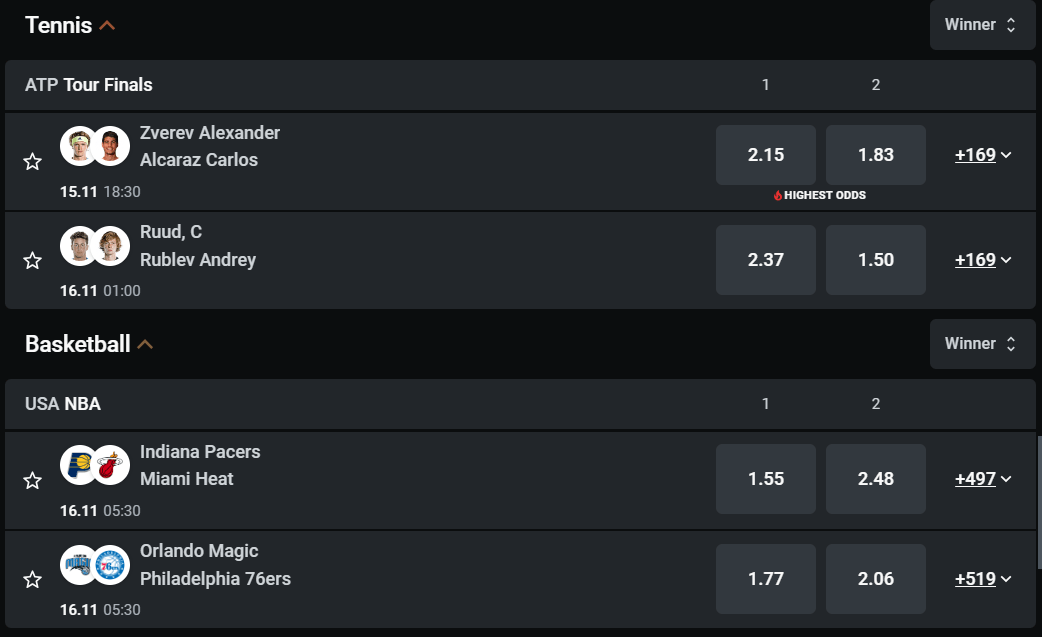Image resolution: width=1042 pixels, height=637 pixels.
Task: Click the Orlando Magic team logo
Action: (x=78, y=565)
